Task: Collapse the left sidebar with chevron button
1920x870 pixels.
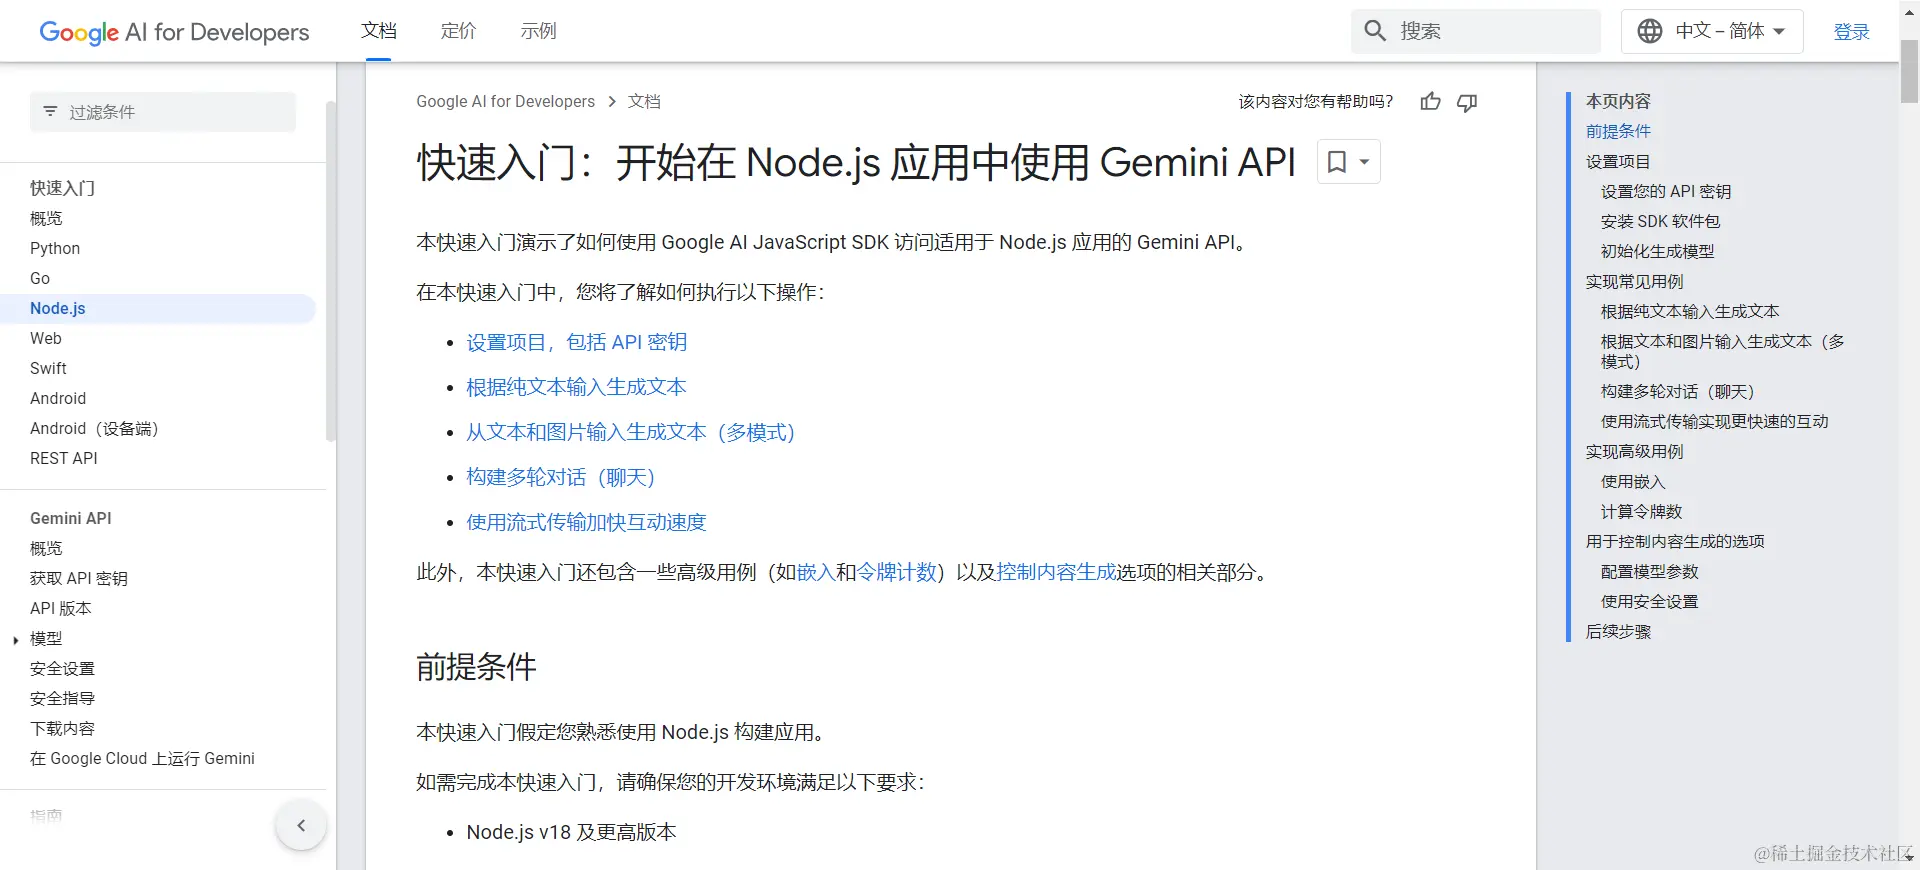Action: (x=301, y=825)
